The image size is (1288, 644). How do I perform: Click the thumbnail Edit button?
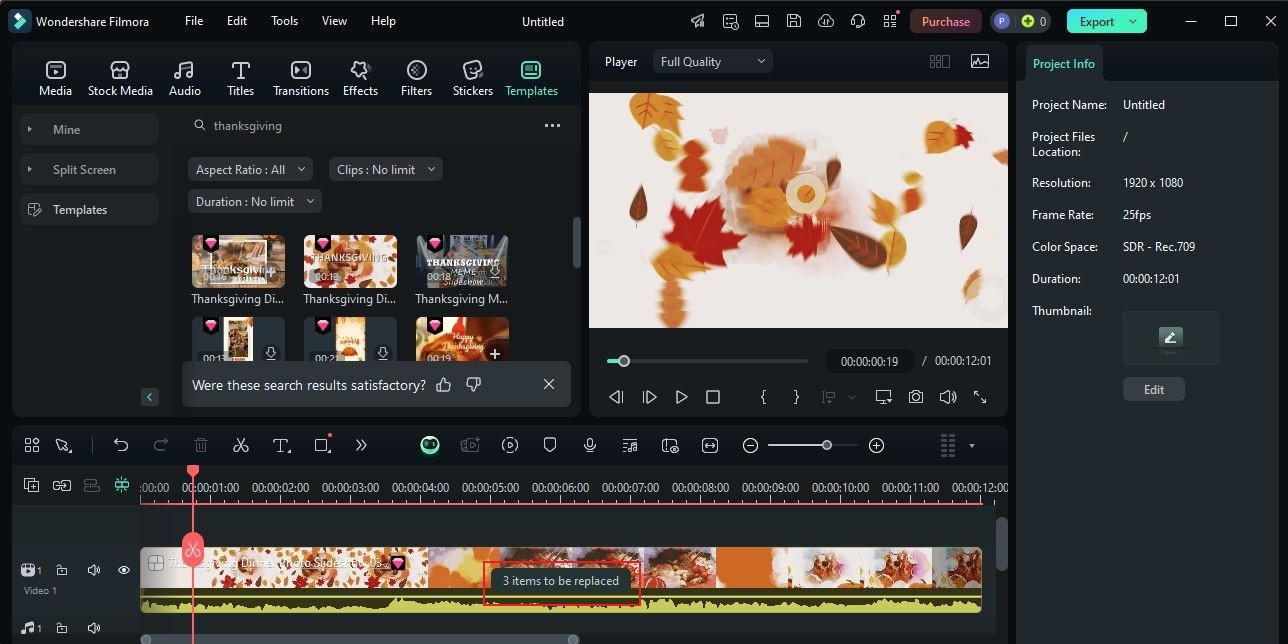pos(1154,390)
